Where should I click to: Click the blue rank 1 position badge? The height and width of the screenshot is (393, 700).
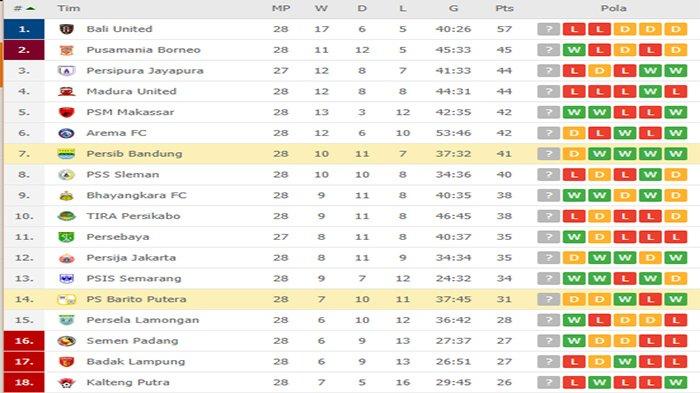24,29
